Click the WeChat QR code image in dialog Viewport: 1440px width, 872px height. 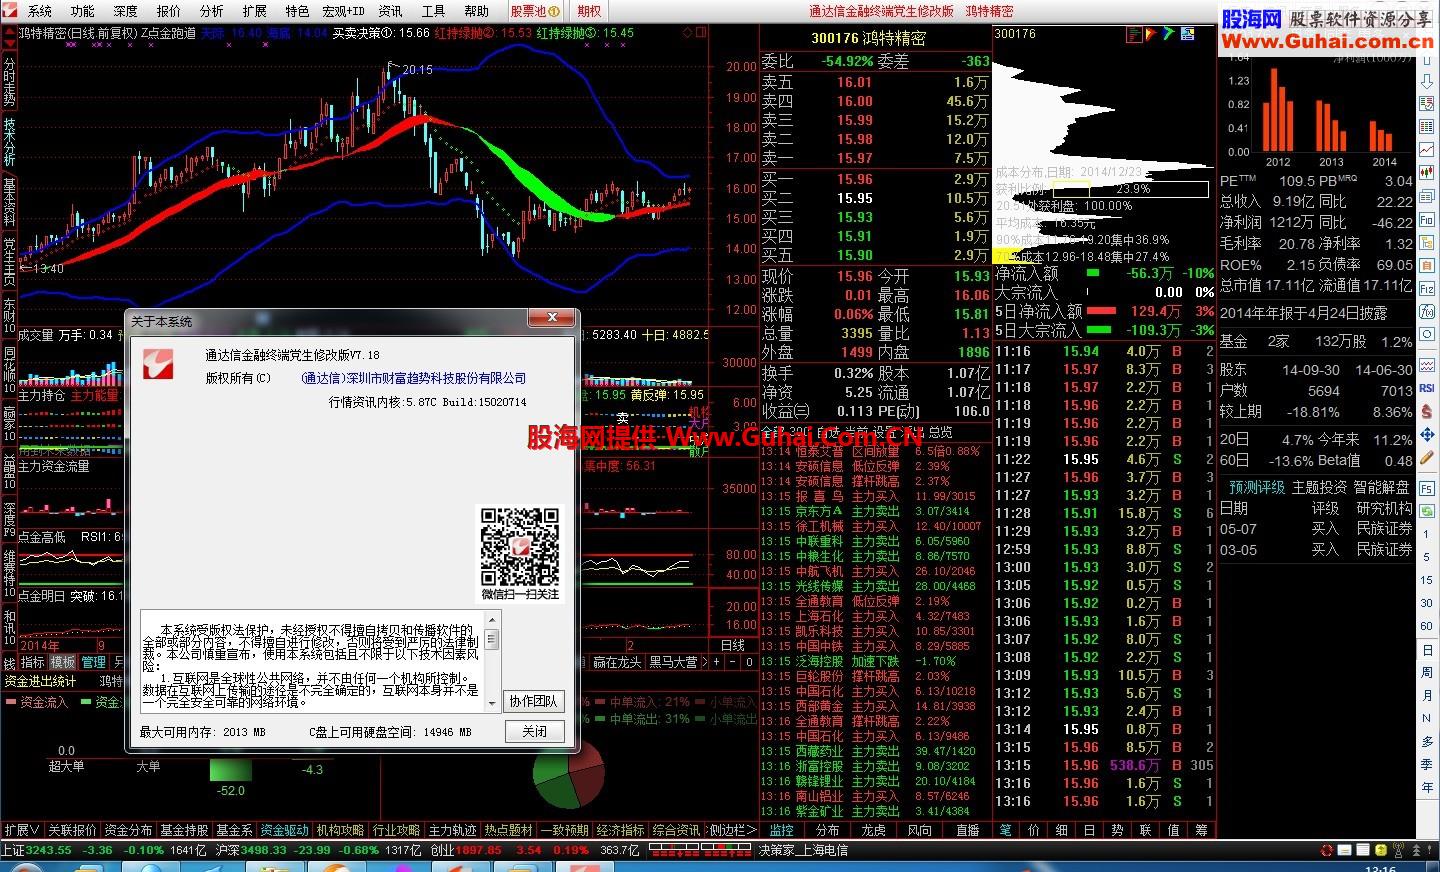pyautogui.click(x=520, y=547)
